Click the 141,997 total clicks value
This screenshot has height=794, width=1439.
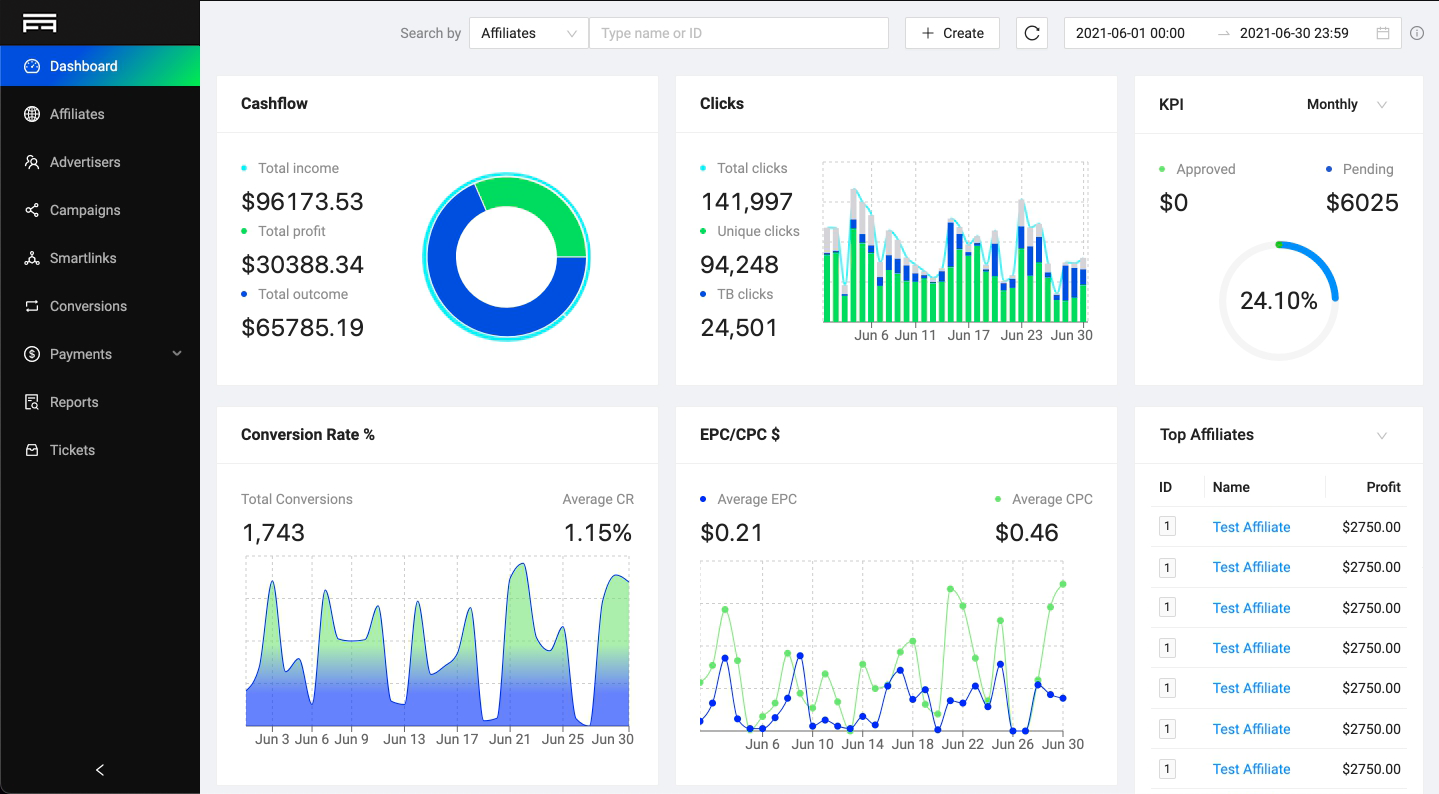pos(747,202)
